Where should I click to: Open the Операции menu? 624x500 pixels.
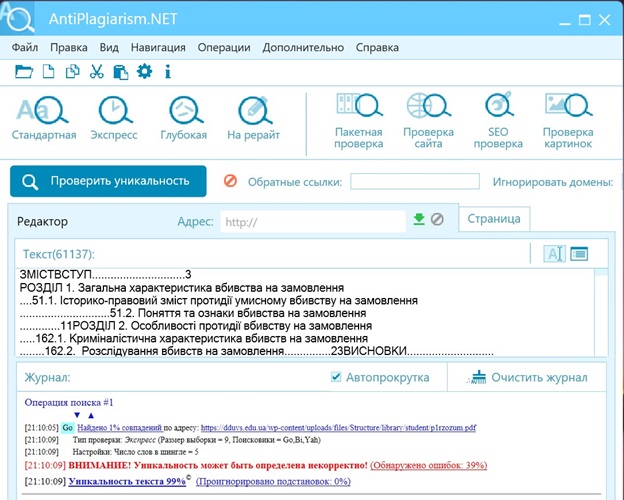click(224, 47)
